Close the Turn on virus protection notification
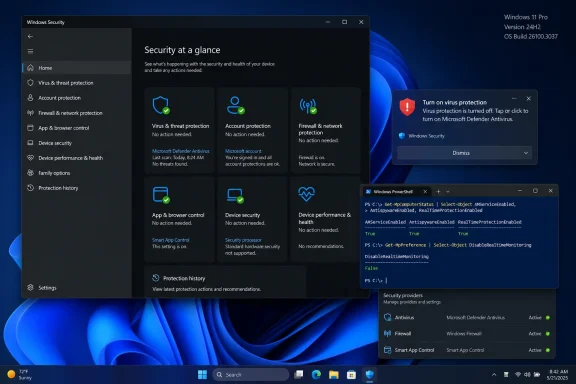Viewport: 576px width, 384px height. (529, 98)
